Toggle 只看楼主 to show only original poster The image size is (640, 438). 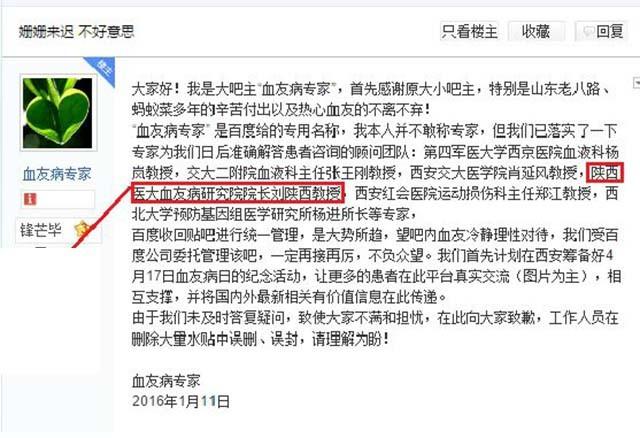tap(469, 31)
